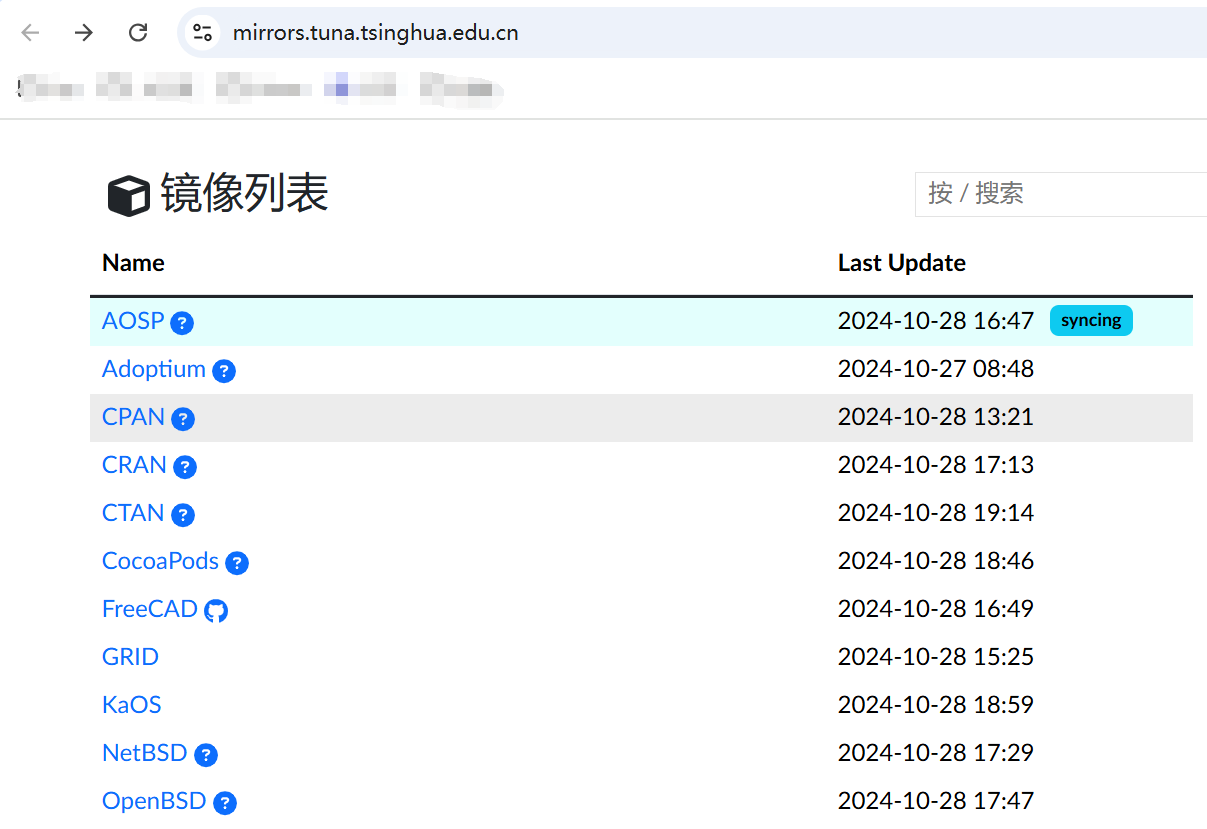
Task: Click the help icon next to CocoaPods
Action: click(x=237, y=563)
